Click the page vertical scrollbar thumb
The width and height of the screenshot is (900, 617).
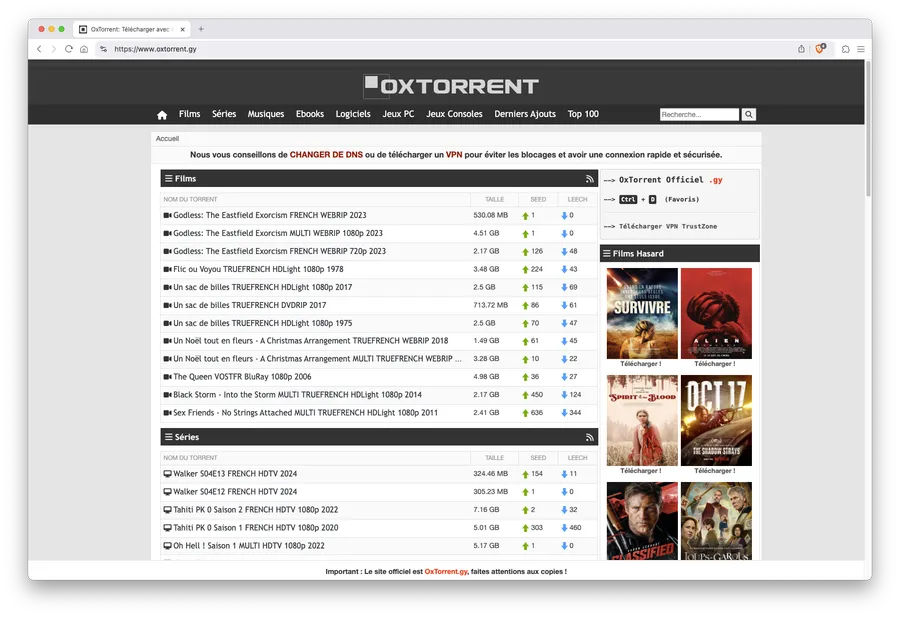tap(868, 129)
